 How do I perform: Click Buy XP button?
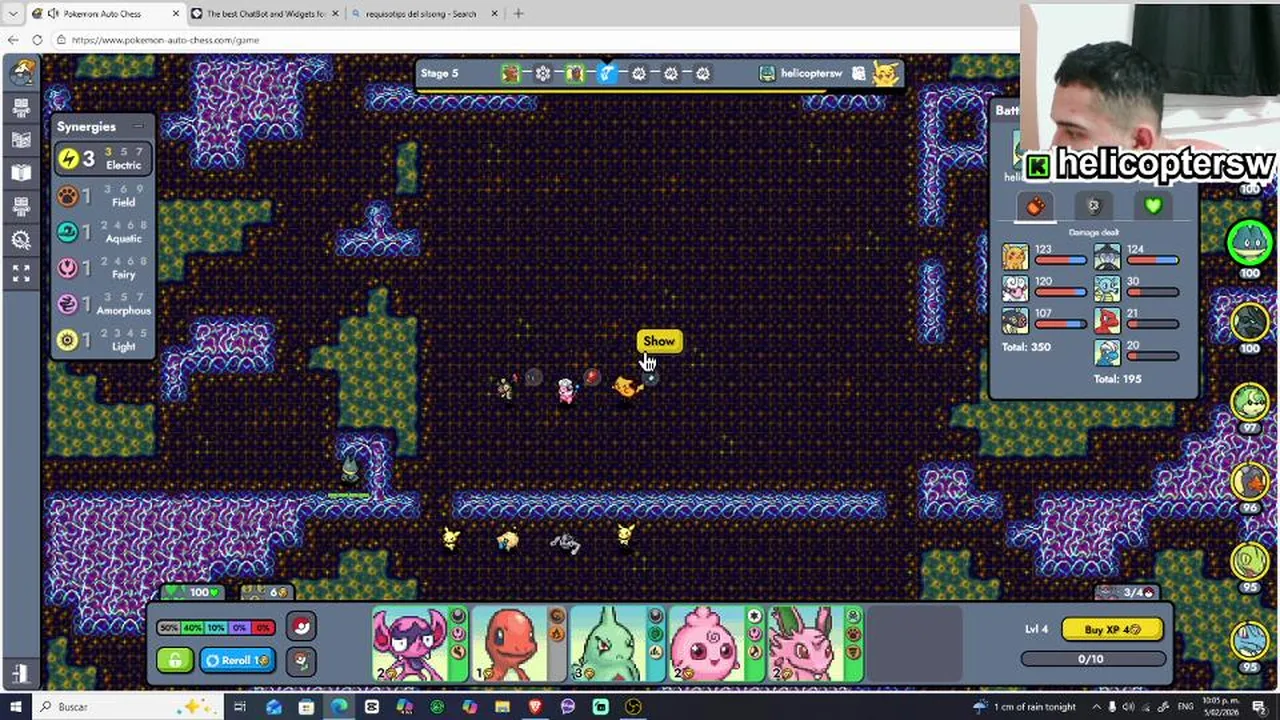(1112, 629)
